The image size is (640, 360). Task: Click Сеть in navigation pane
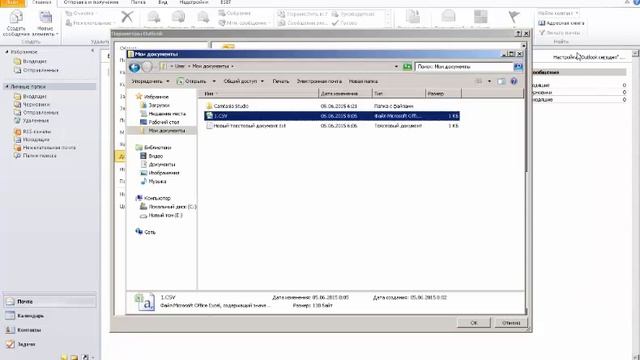pos(149,232)
